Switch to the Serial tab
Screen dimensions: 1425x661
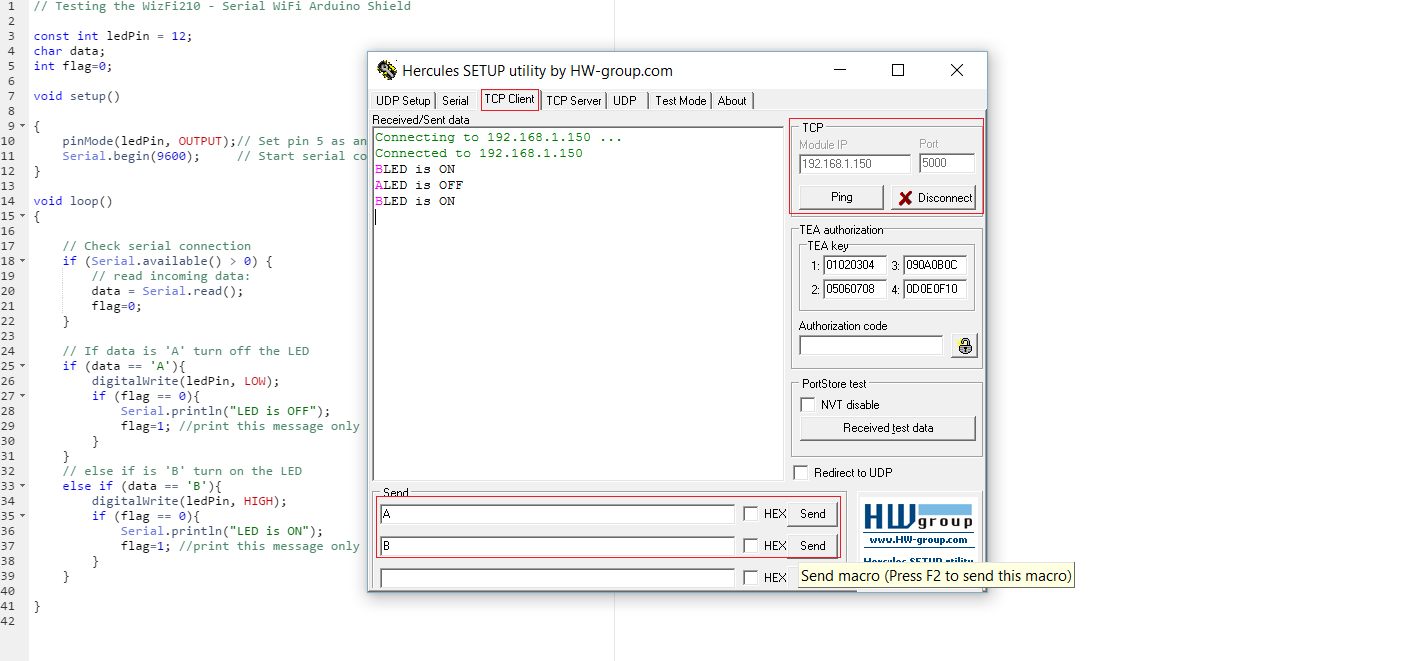click(455, 101)
